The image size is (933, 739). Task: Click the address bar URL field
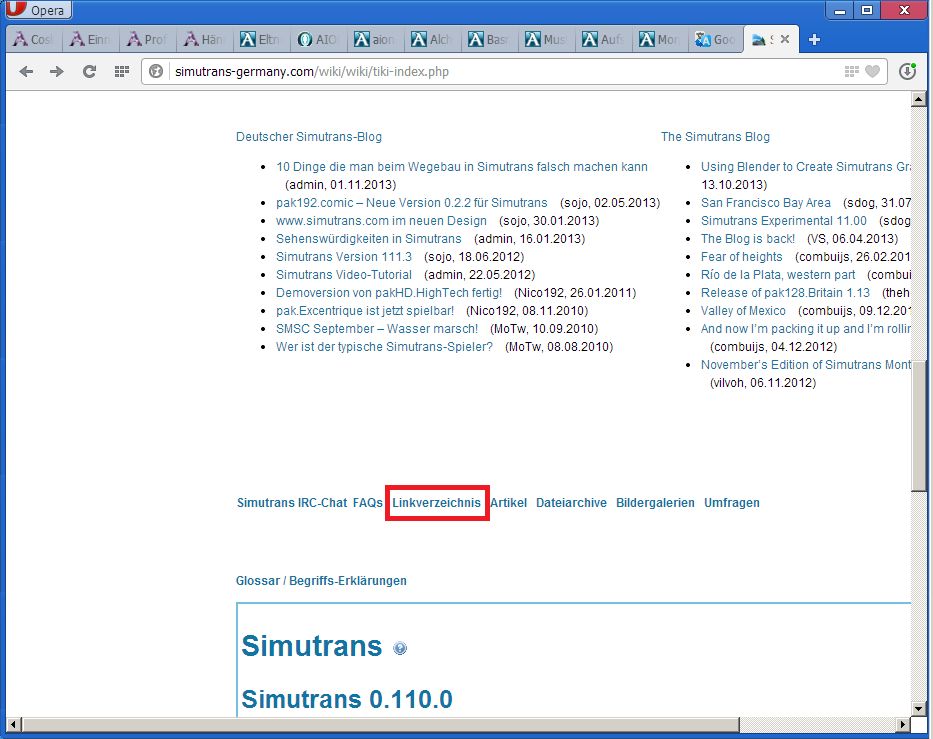tap(500, 71)
